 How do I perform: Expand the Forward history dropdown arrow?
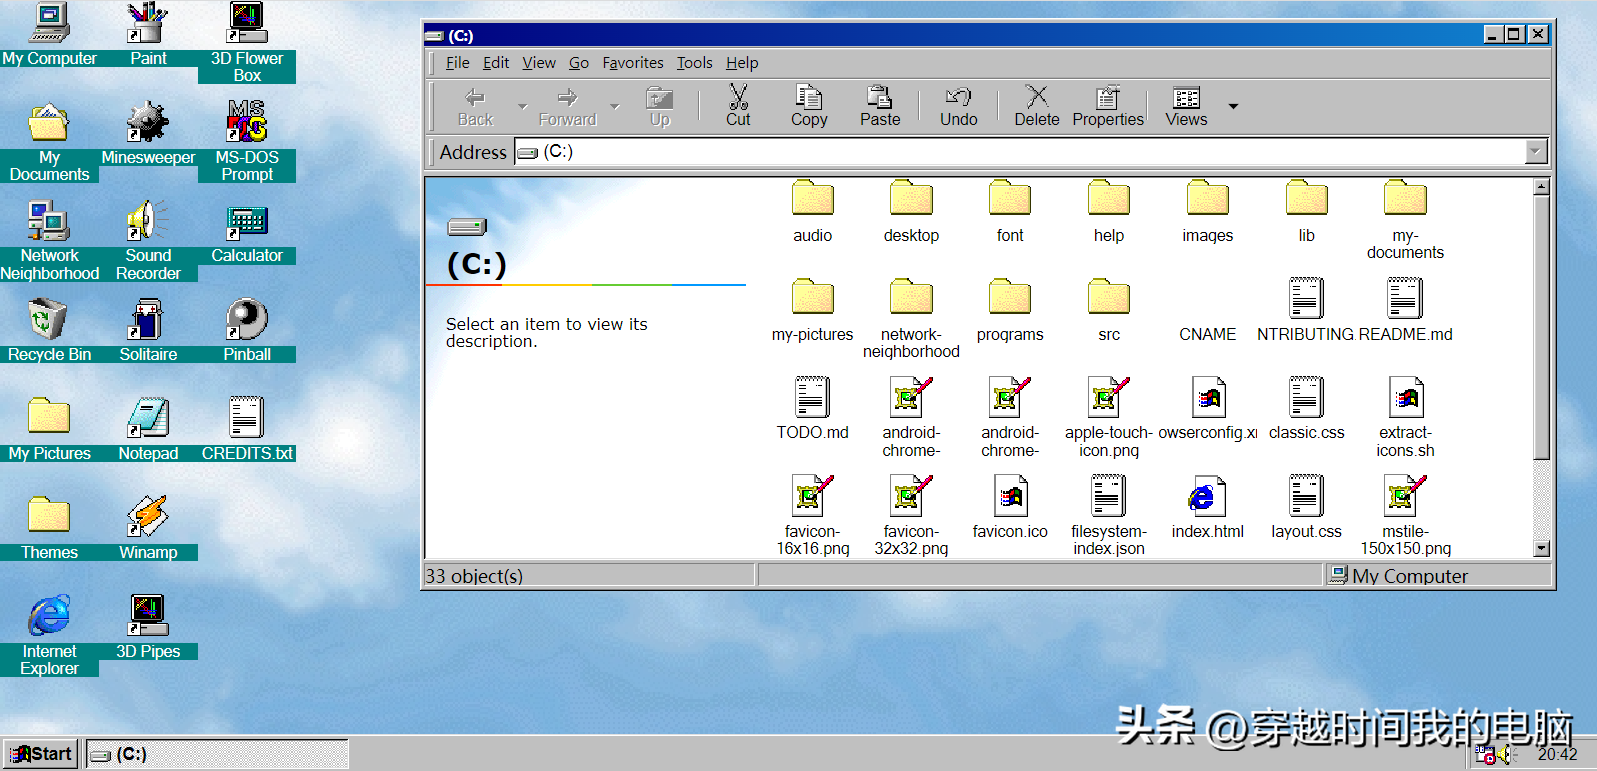[x=615, y=106]
